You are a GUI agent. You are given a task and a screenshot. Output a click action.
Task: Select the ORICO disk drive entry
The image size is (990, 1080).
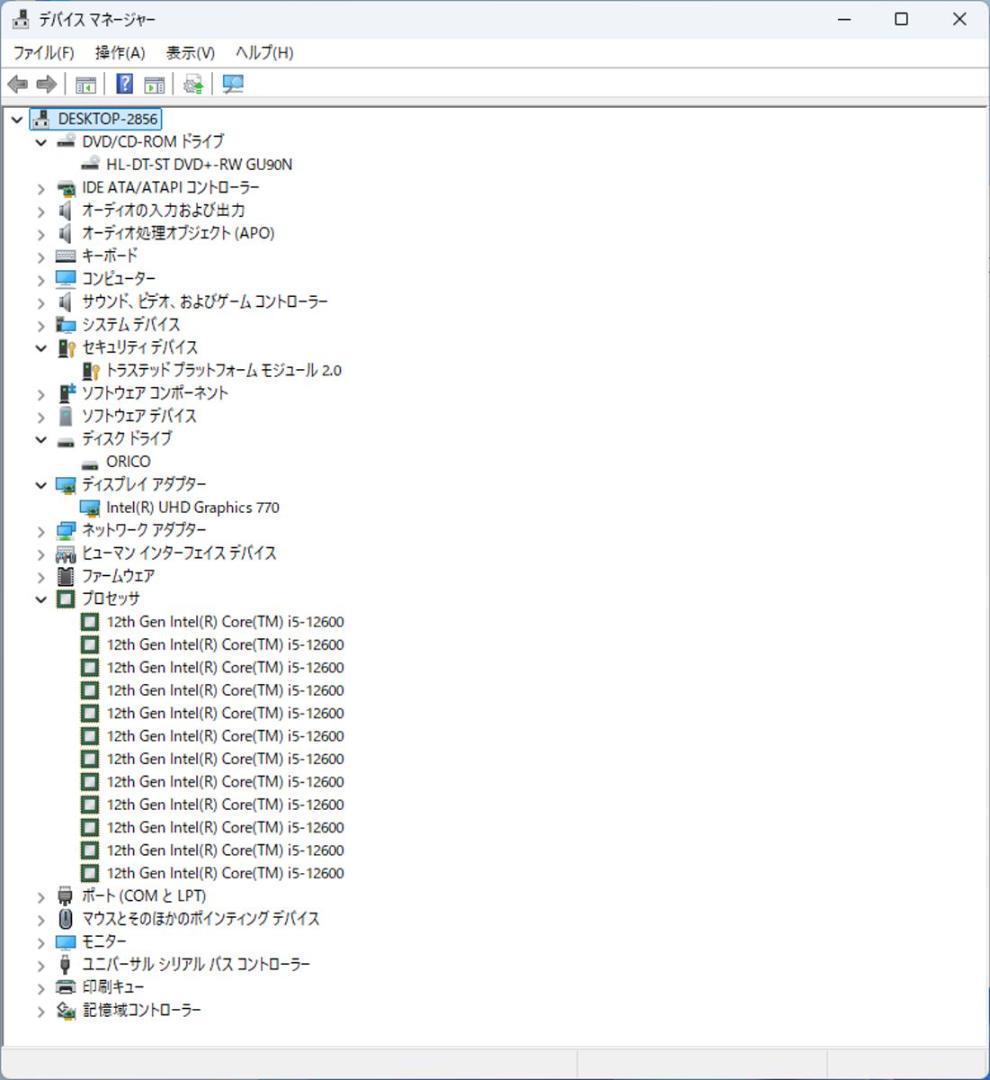click(129, 461)
